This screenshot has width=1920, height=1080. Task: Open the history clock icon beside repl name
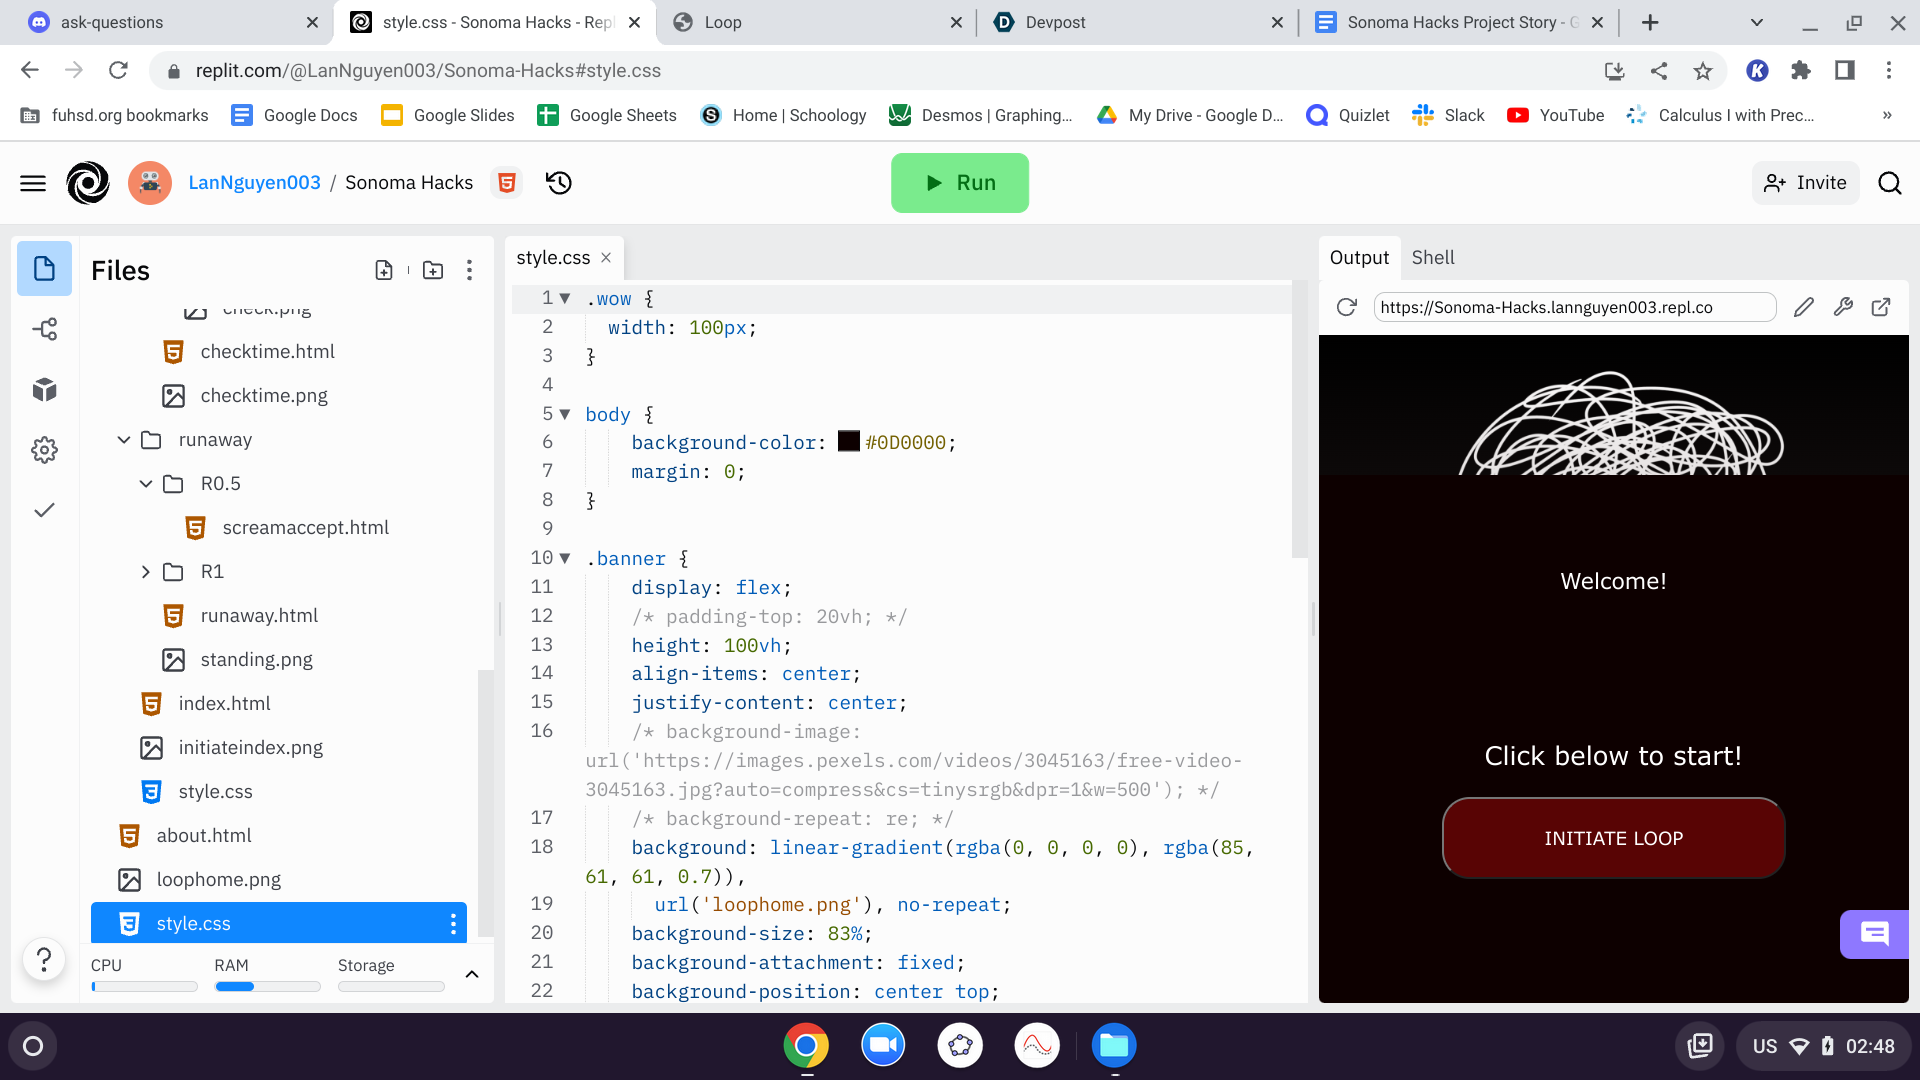[559, 183]
